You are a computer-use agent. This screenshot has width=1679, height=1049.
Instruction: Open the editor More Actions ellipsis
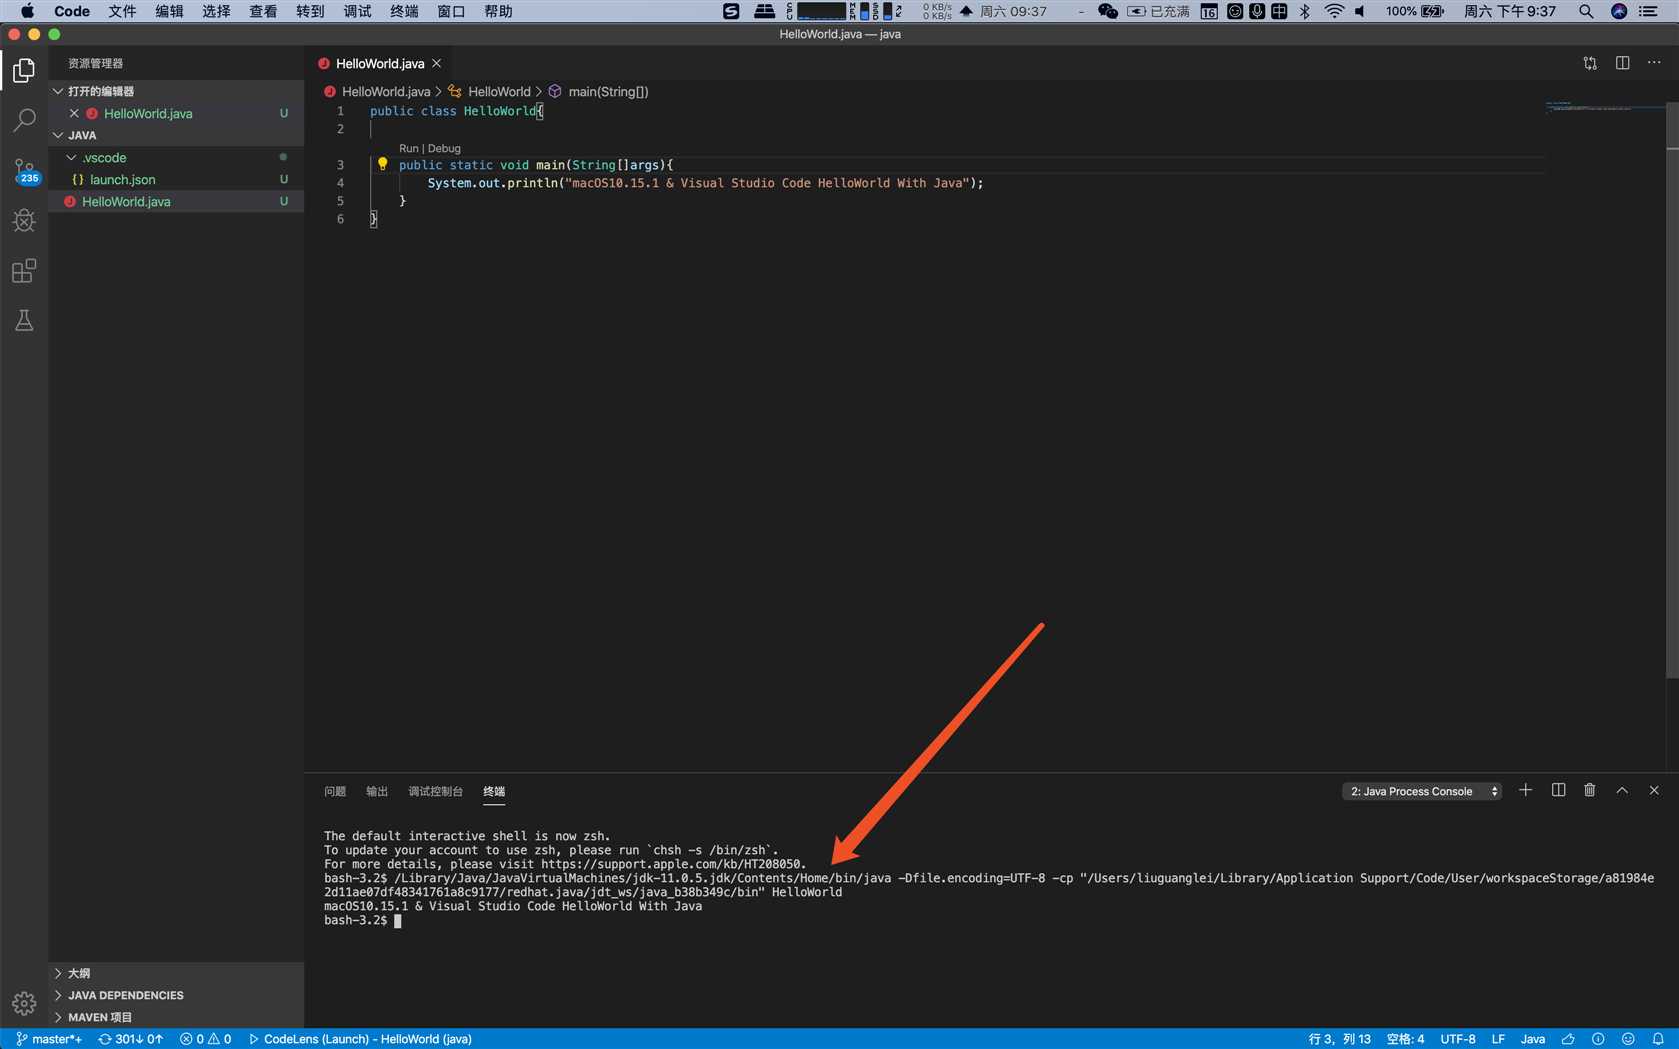[x=1654, y=63]
